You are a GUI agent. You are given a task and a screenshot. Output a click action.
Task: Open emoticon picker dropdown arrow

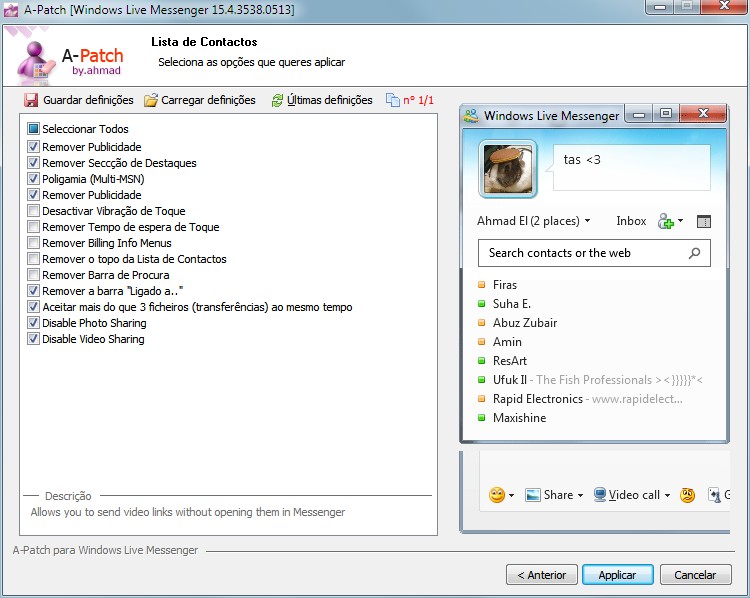tap(511, 495)
